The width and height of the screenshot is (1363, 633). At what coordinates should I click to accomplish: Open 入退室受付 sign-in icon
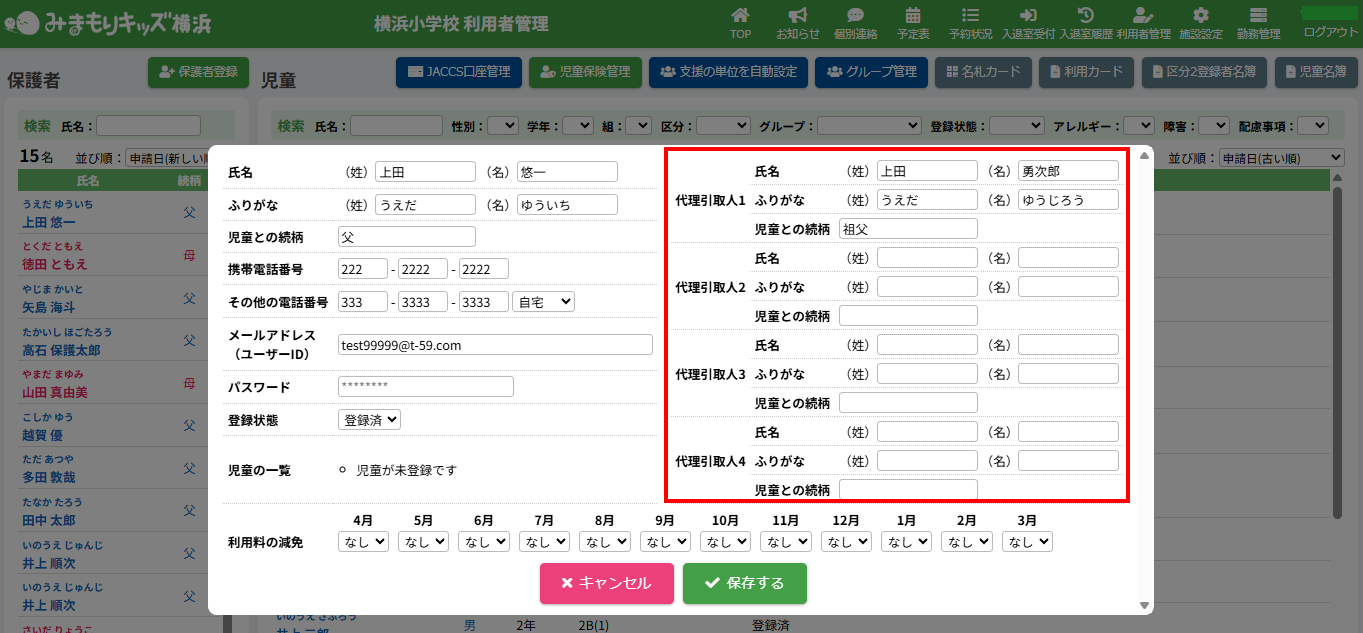[1028, 17]
